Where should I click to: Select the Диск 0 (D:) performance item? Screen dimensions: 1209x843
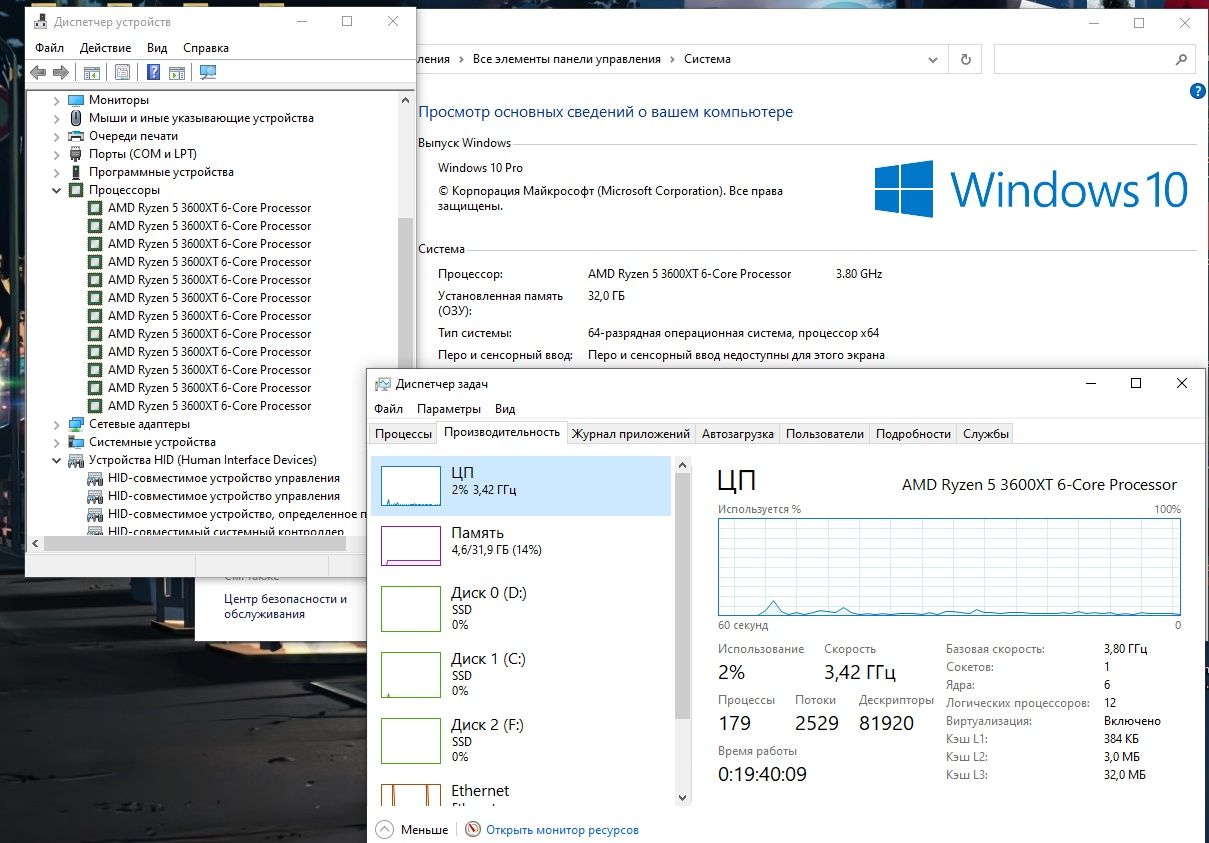tap(520, 608)
